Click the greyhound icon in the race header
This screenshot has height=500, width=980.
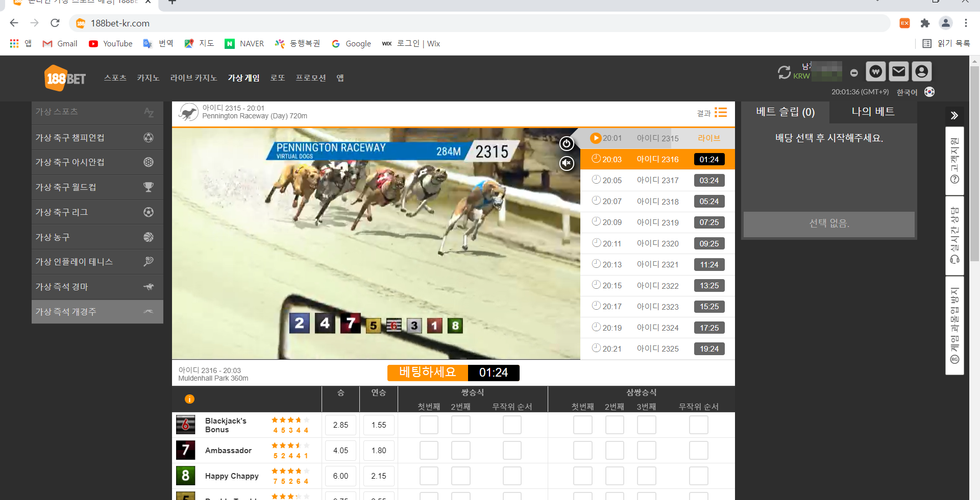(188, 112)
